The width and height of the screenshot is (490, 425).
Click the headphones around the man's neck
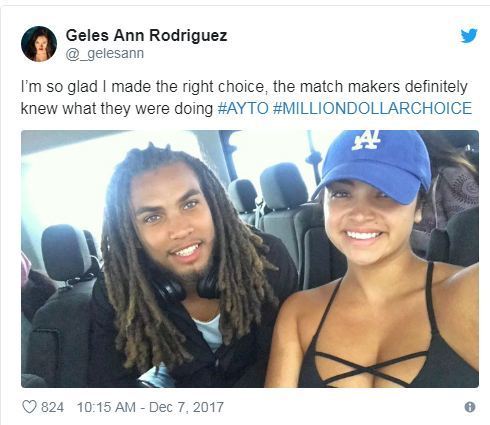click(187, 286)
